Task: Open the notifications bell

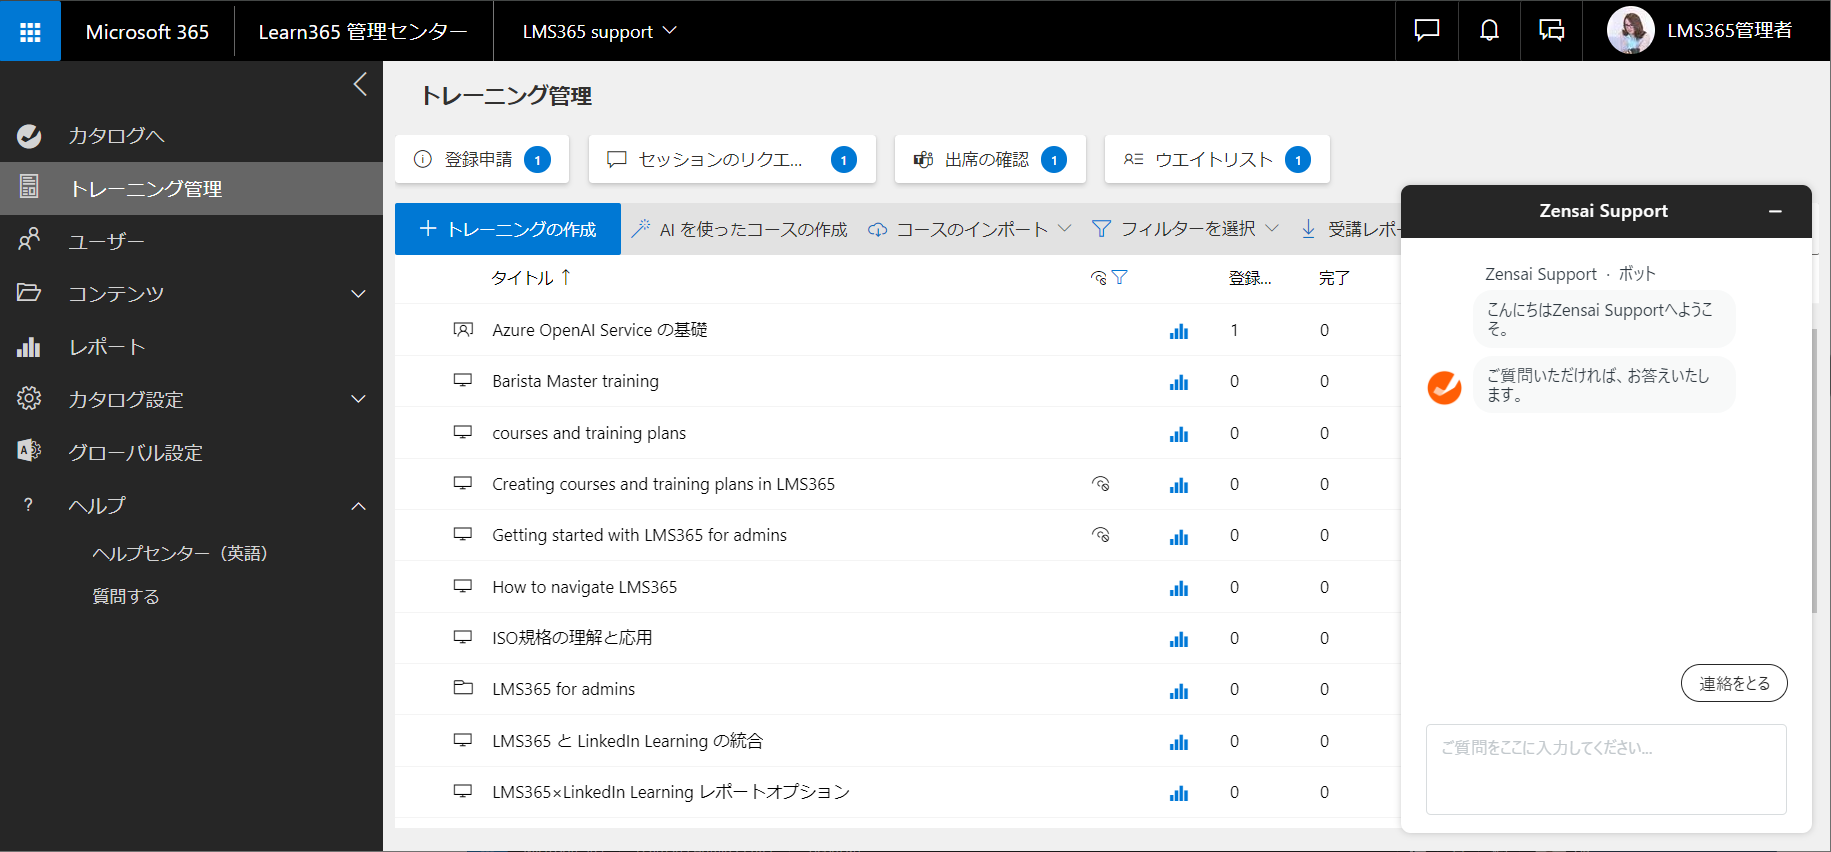Action: (x=1489, y=31)
